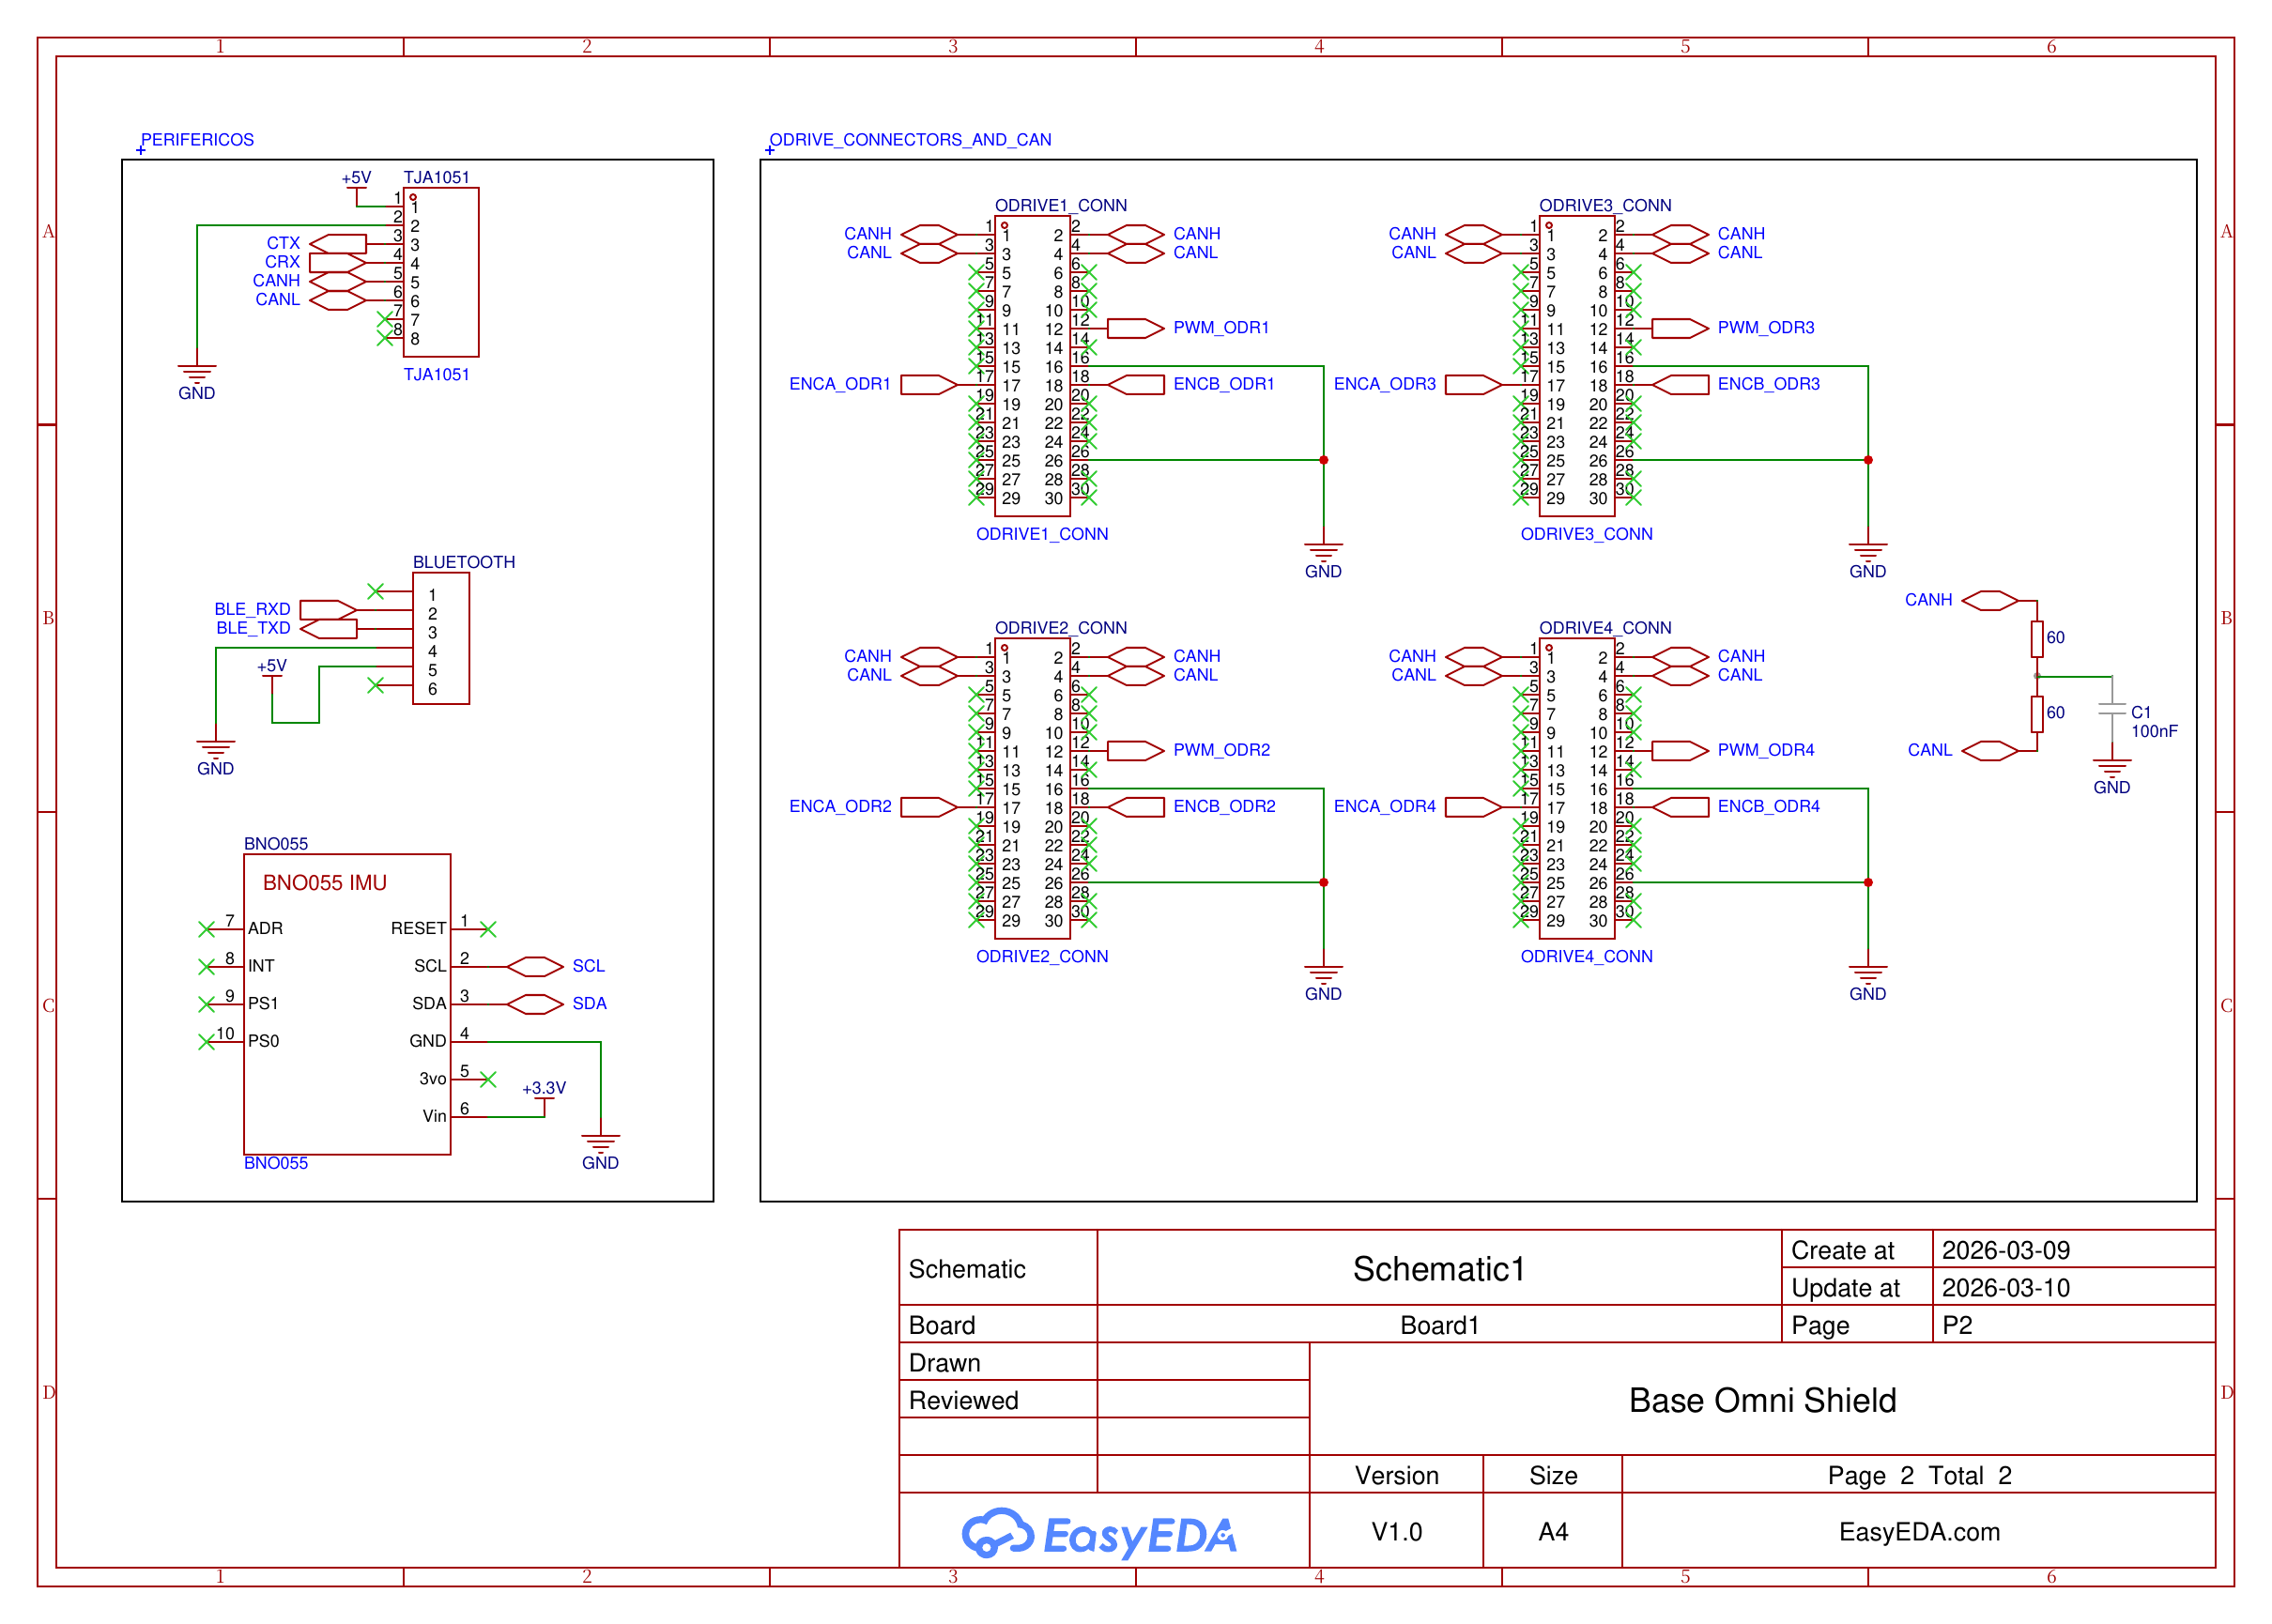This screenshot has height=1624, width=2272.
Task: Select the ODRIVE_CONNECTORS_AND_CAN block label
Action: [x=910, y=140]
